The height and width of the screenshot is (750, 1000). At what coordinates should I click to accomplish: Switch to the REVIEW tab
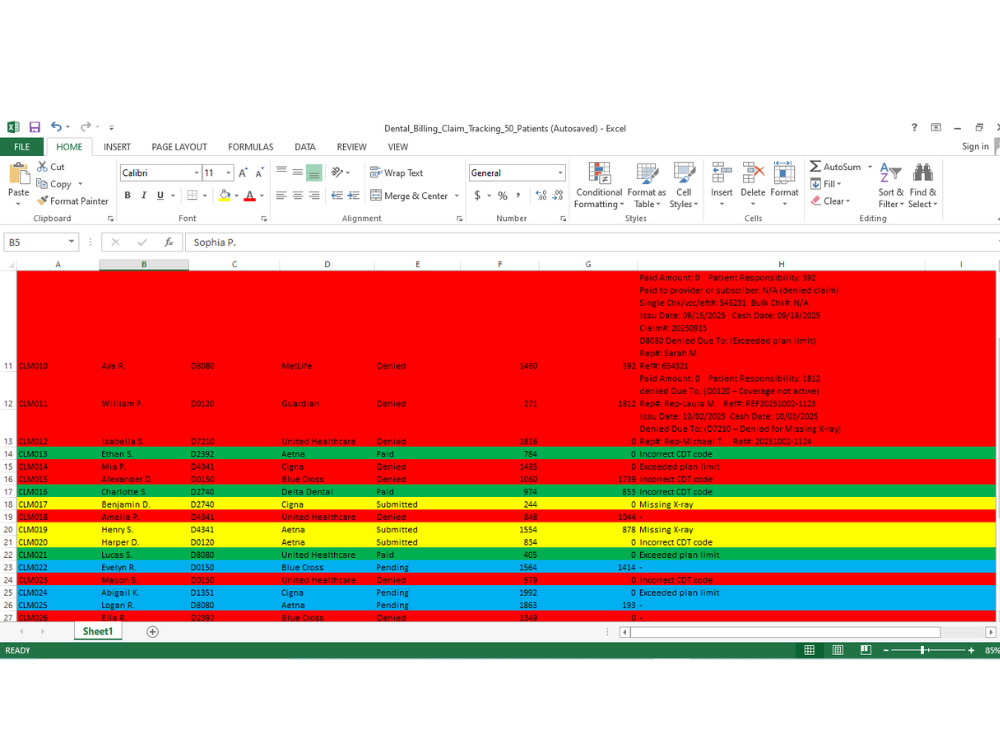pyautogui.click(x=351, y=147)
